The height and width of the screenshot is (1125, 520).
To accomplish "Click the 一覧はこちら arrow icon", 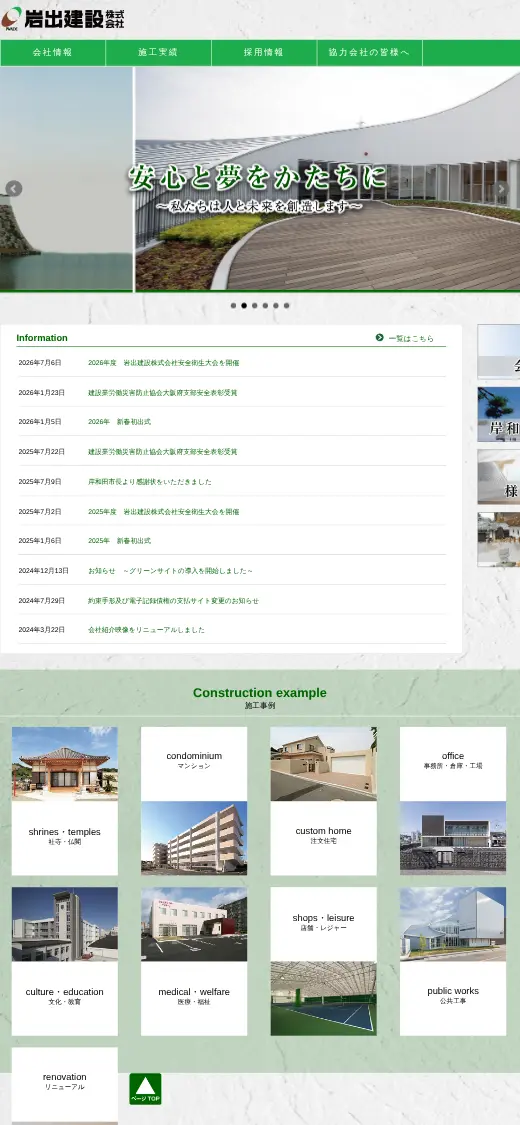I will 379,337.
